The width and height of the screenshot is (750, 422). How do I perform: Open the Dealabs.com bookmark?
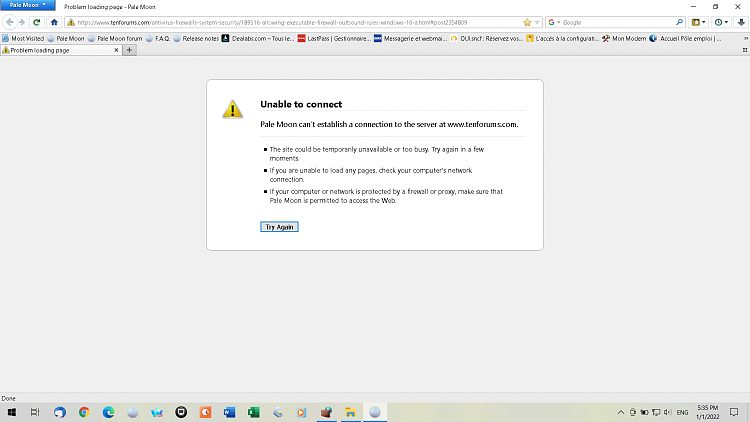click(258, 38)
